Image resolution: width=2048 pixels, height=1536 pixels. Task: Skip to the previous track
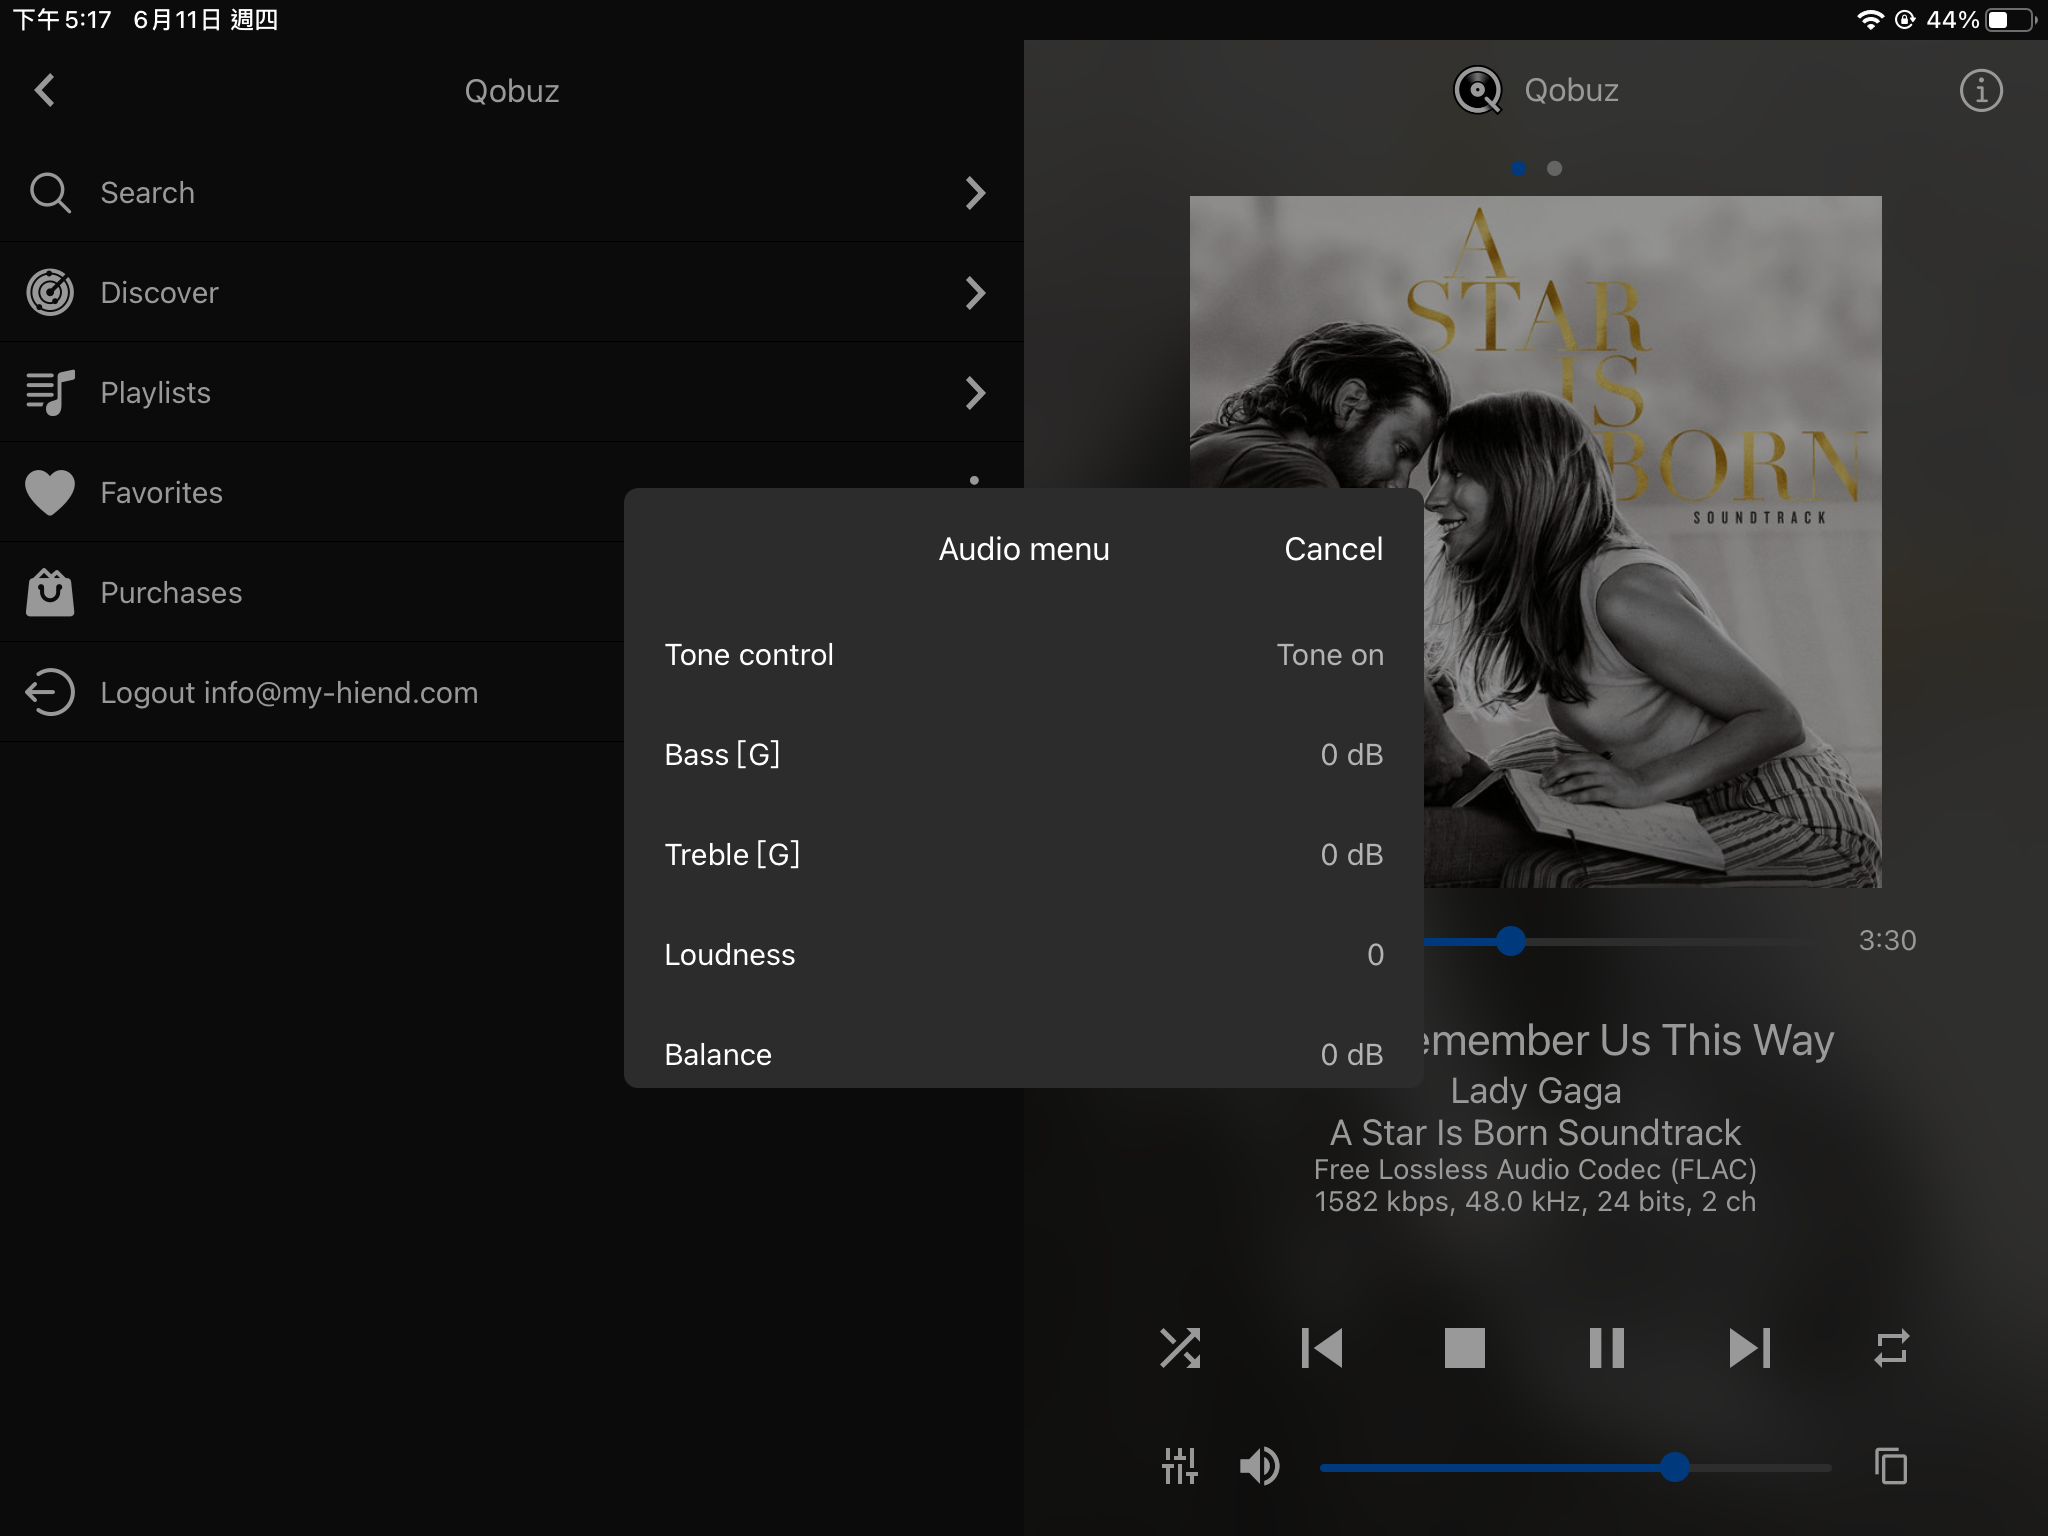click(1322, 1348)
